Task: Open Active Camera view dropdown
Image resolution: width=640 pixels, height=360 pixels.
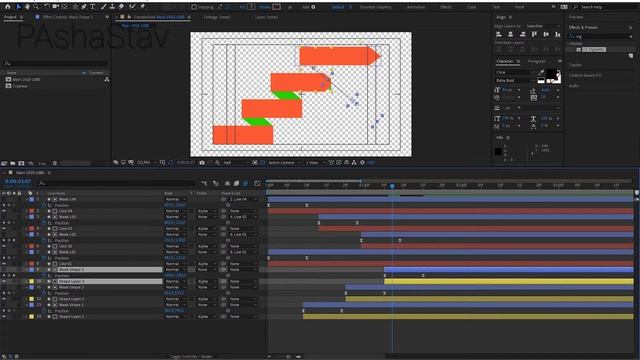Action: [x=283, y=162]
